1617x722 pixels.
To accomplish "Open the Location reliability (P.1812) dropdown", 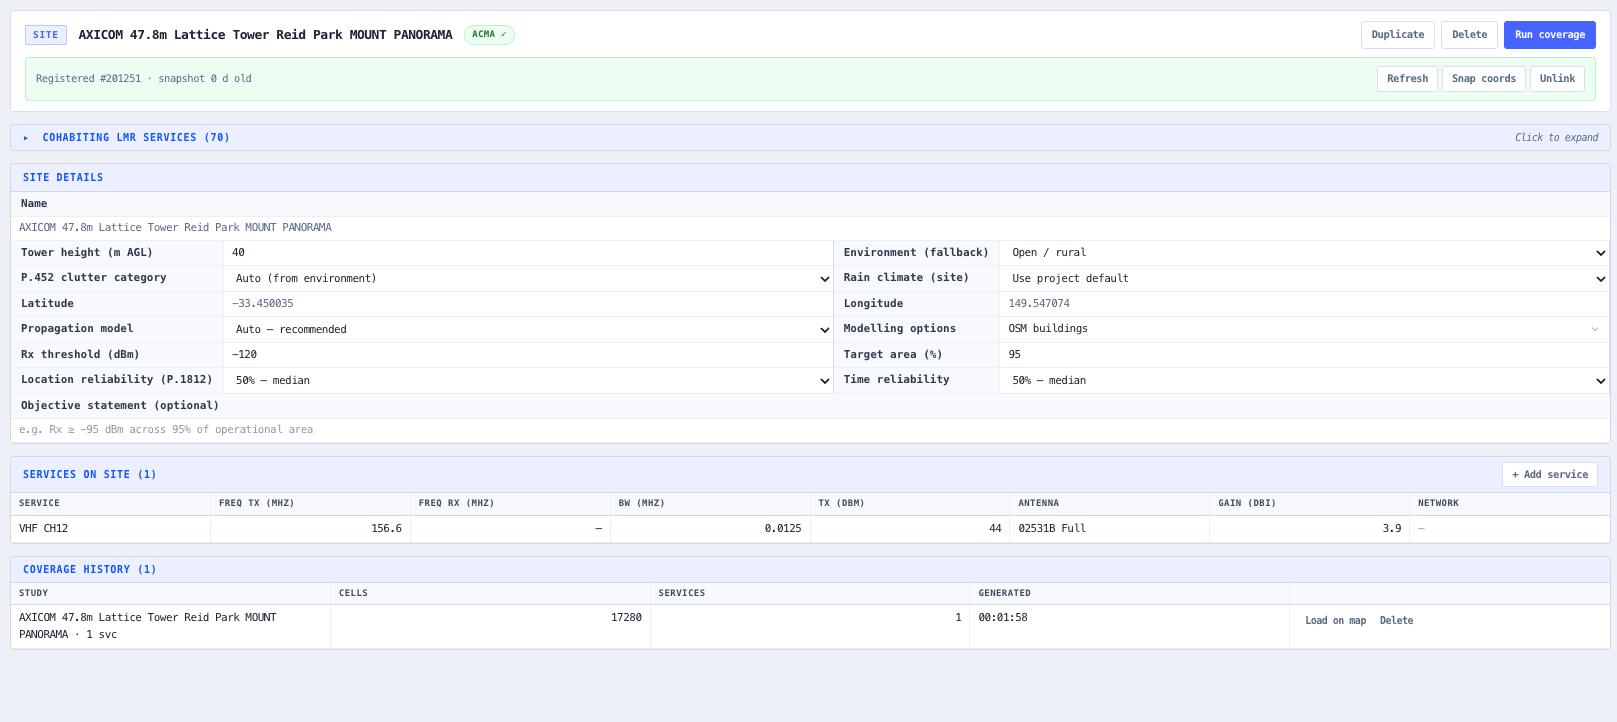I will click(528, 381).
